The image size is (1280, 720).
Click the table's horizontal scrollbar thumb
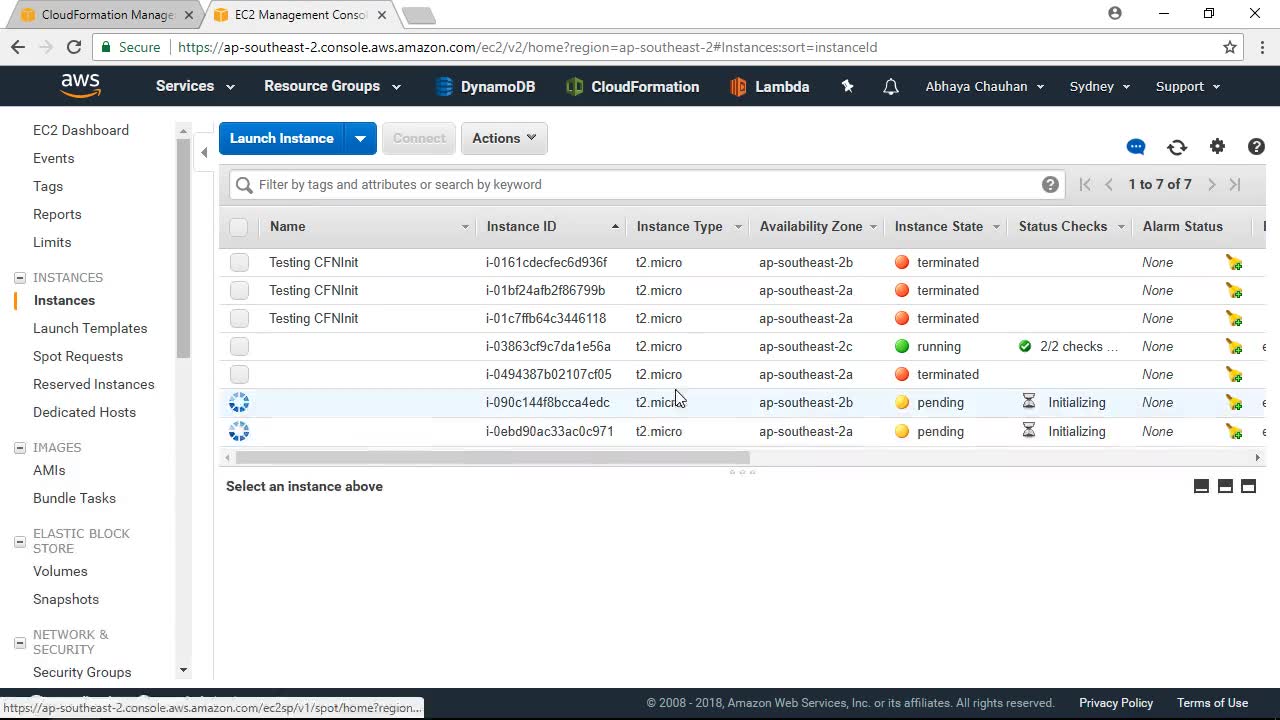click(x=492, y=457)
